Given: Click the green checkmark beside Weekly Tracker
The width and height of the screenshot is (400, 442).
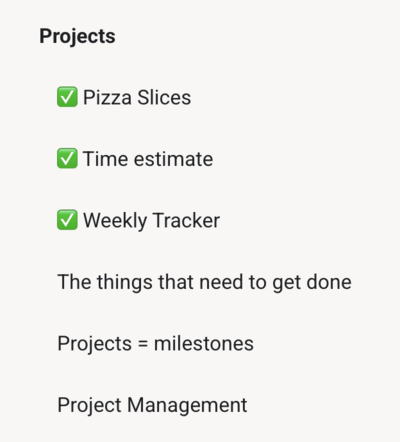Looking at the screenshot, I should coord(67,220).
